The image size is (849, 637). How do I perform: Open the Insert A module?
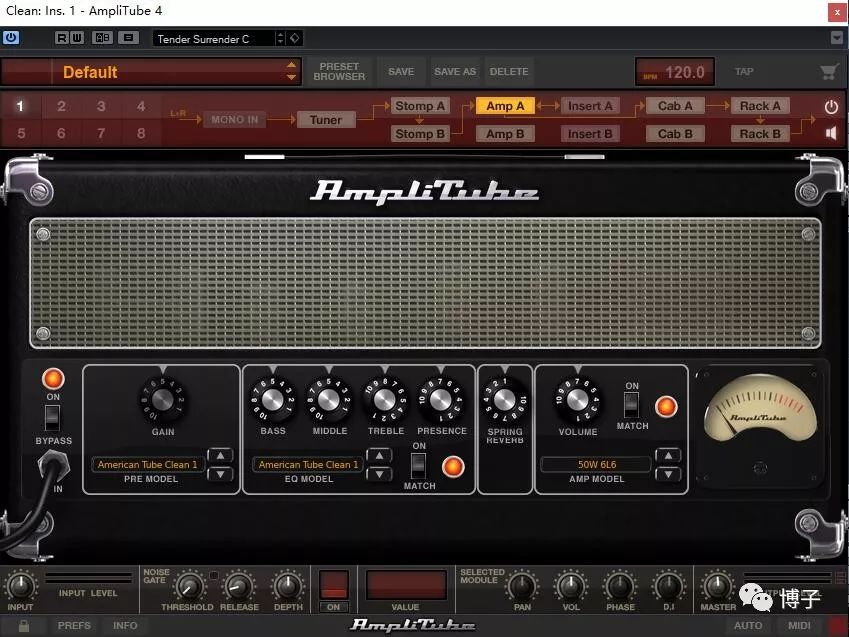tap(590, 106)
